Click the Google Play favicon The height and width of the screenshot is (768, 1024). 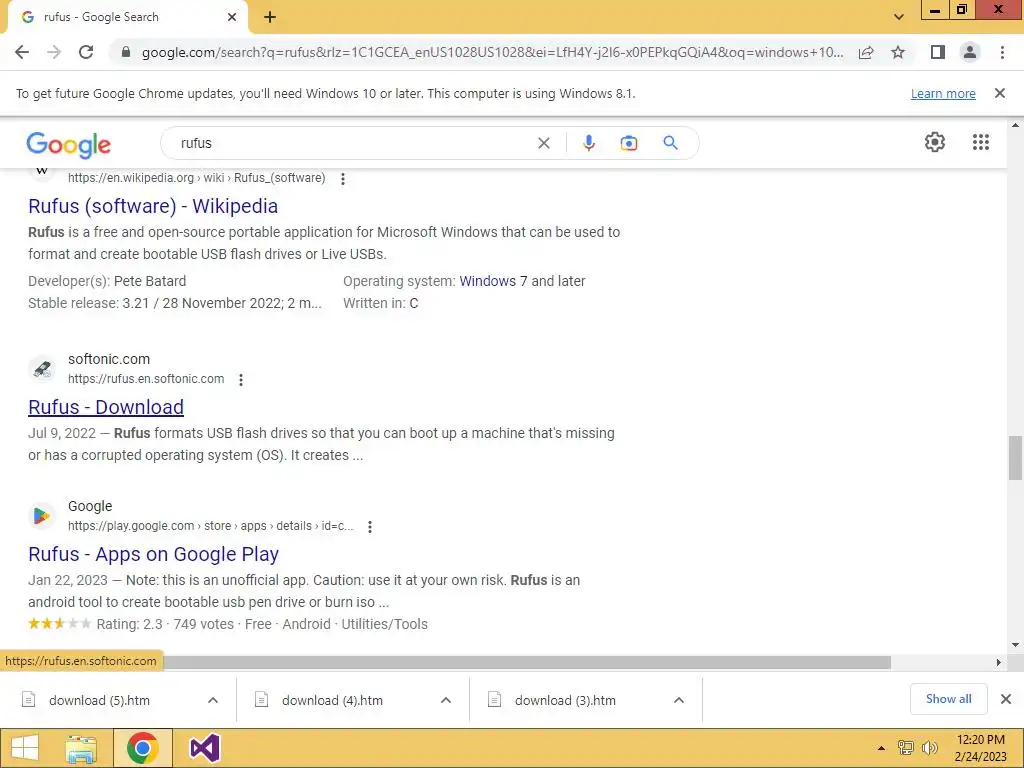42,516
